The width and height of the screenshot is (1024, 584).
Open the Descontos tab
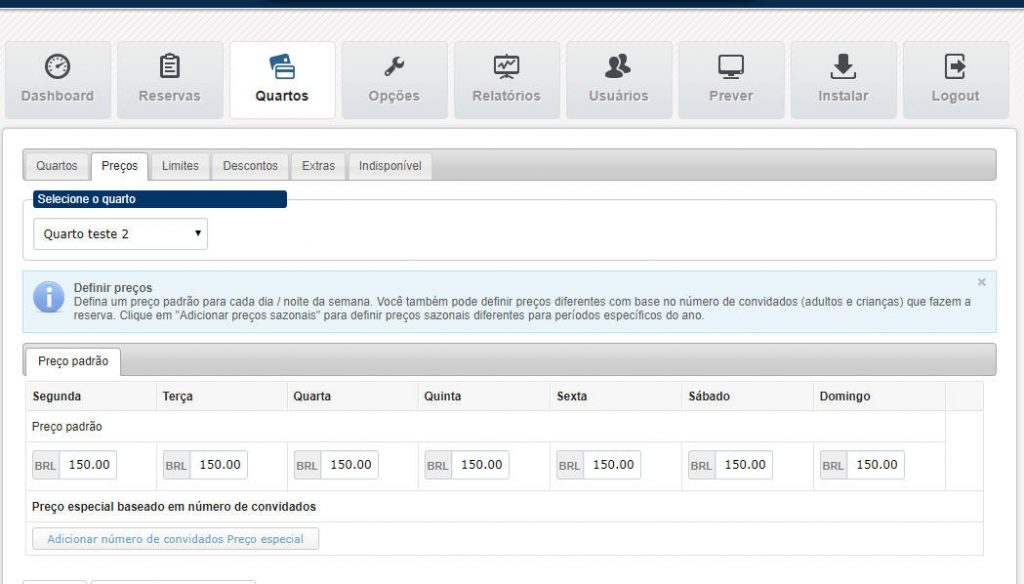click(250, 166)
